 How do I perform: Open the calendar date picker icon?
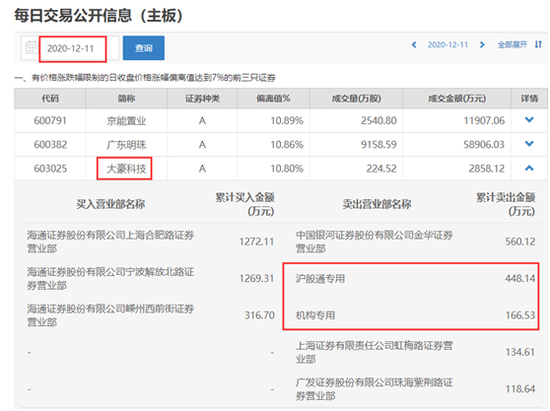32,48
